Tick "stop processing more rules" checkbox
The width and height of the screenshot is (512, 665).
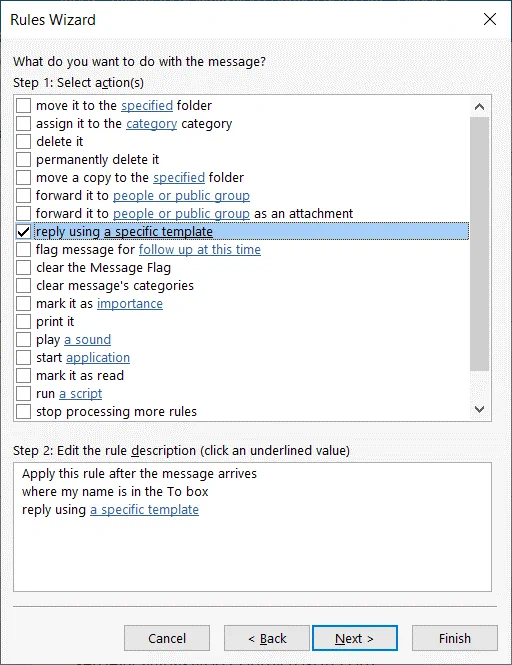coord(23,411)
